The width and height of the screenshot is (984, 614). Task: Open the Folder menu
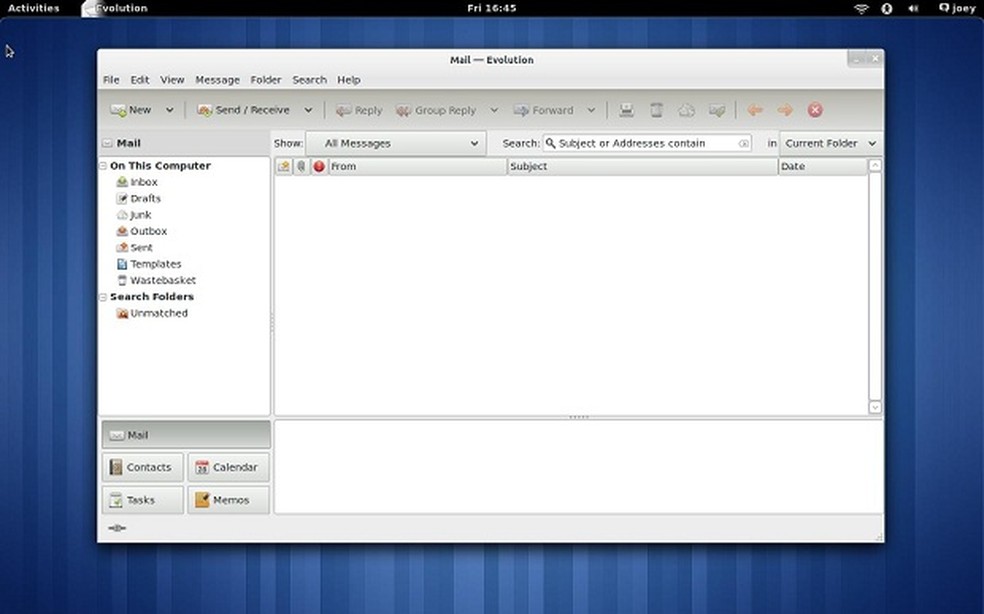[x=266, y=80]
